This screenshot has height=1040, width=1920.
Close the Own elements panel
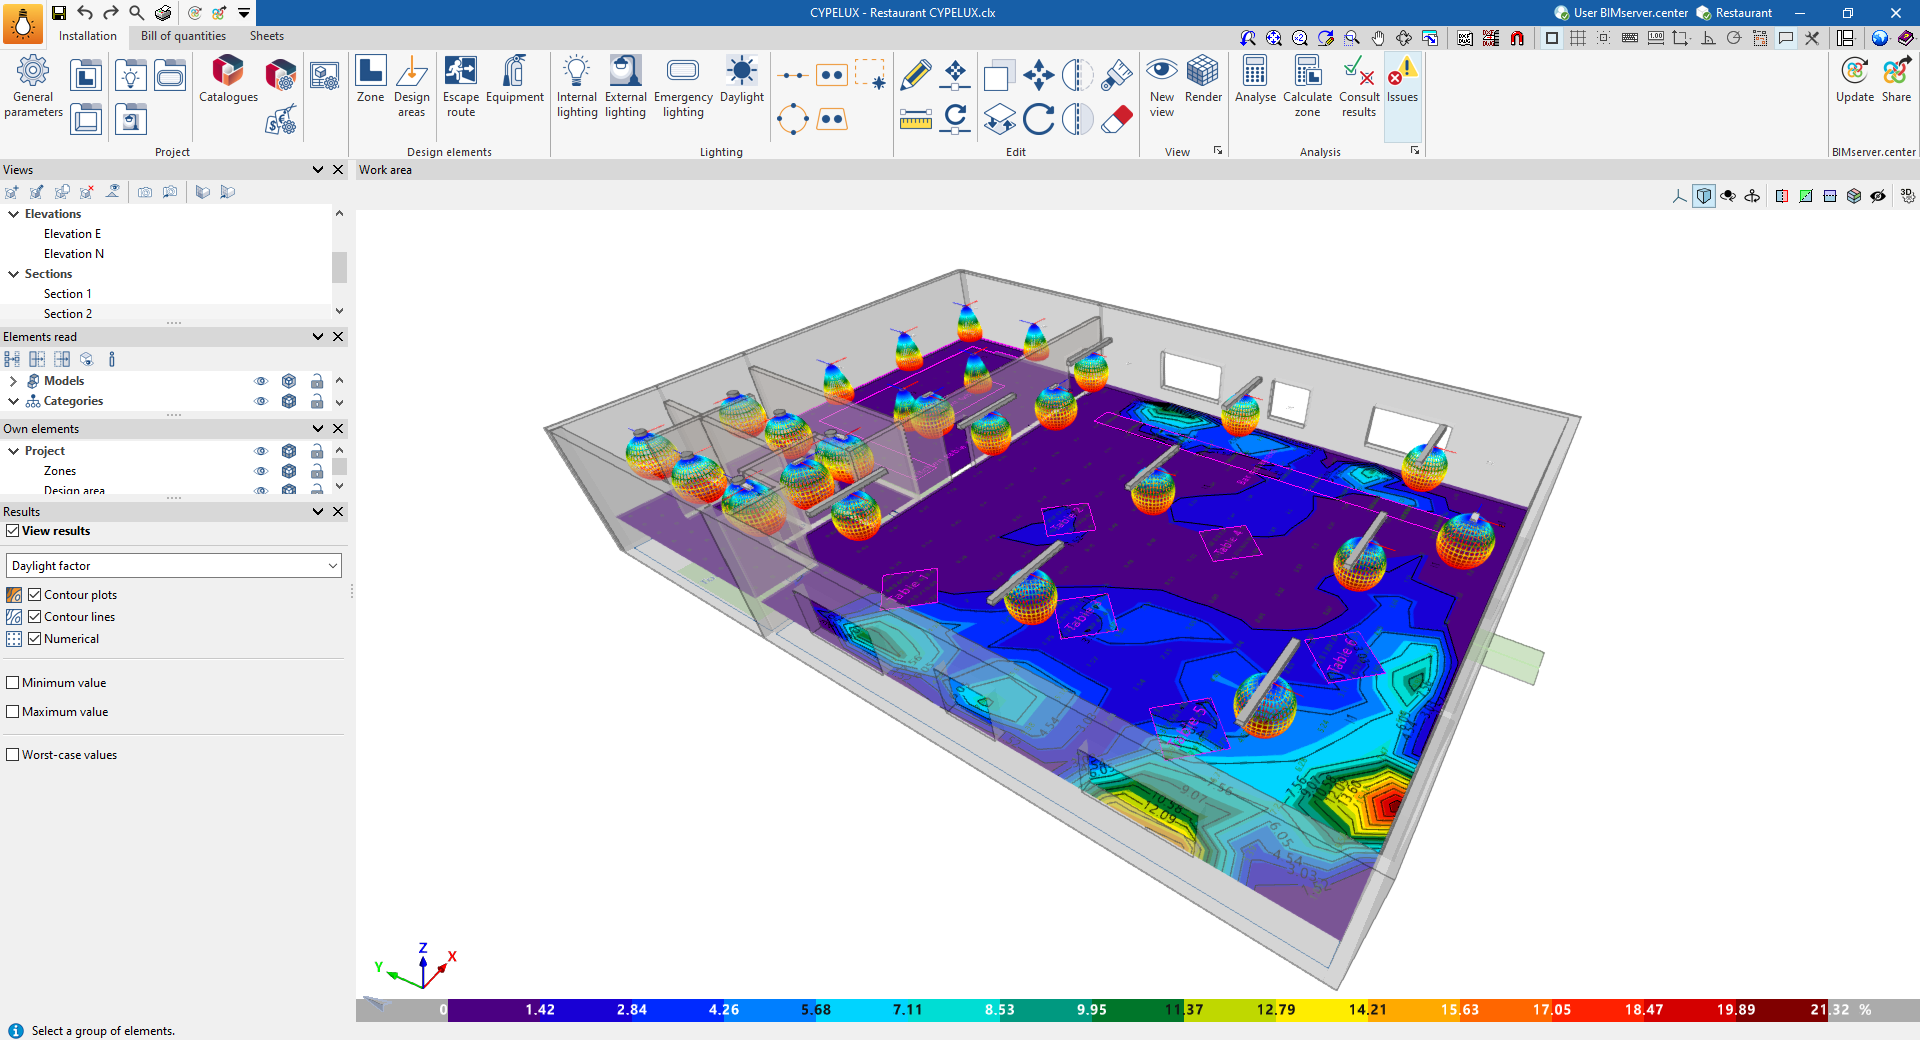pyautogui.click(x=338, y=429)
